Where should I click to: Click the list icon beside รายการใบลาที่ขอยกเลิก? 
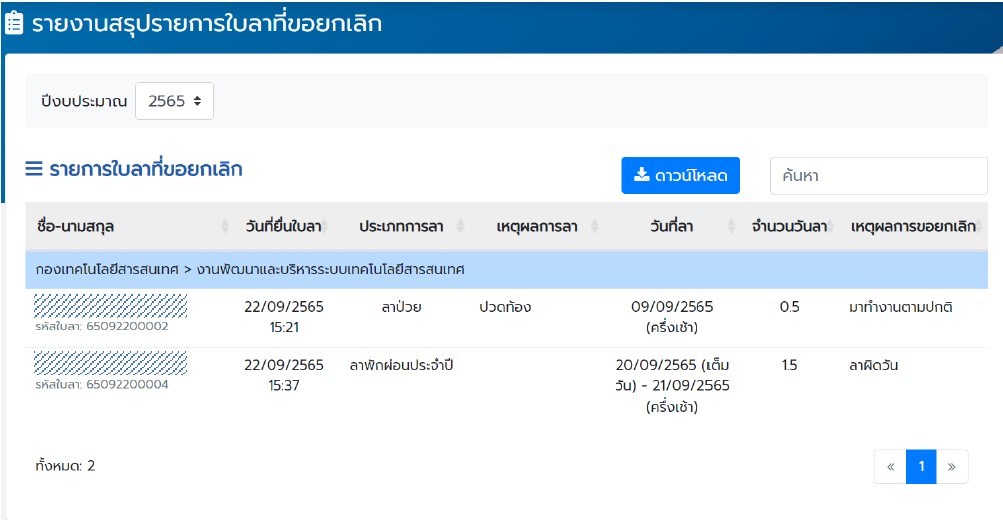[34, 169]
